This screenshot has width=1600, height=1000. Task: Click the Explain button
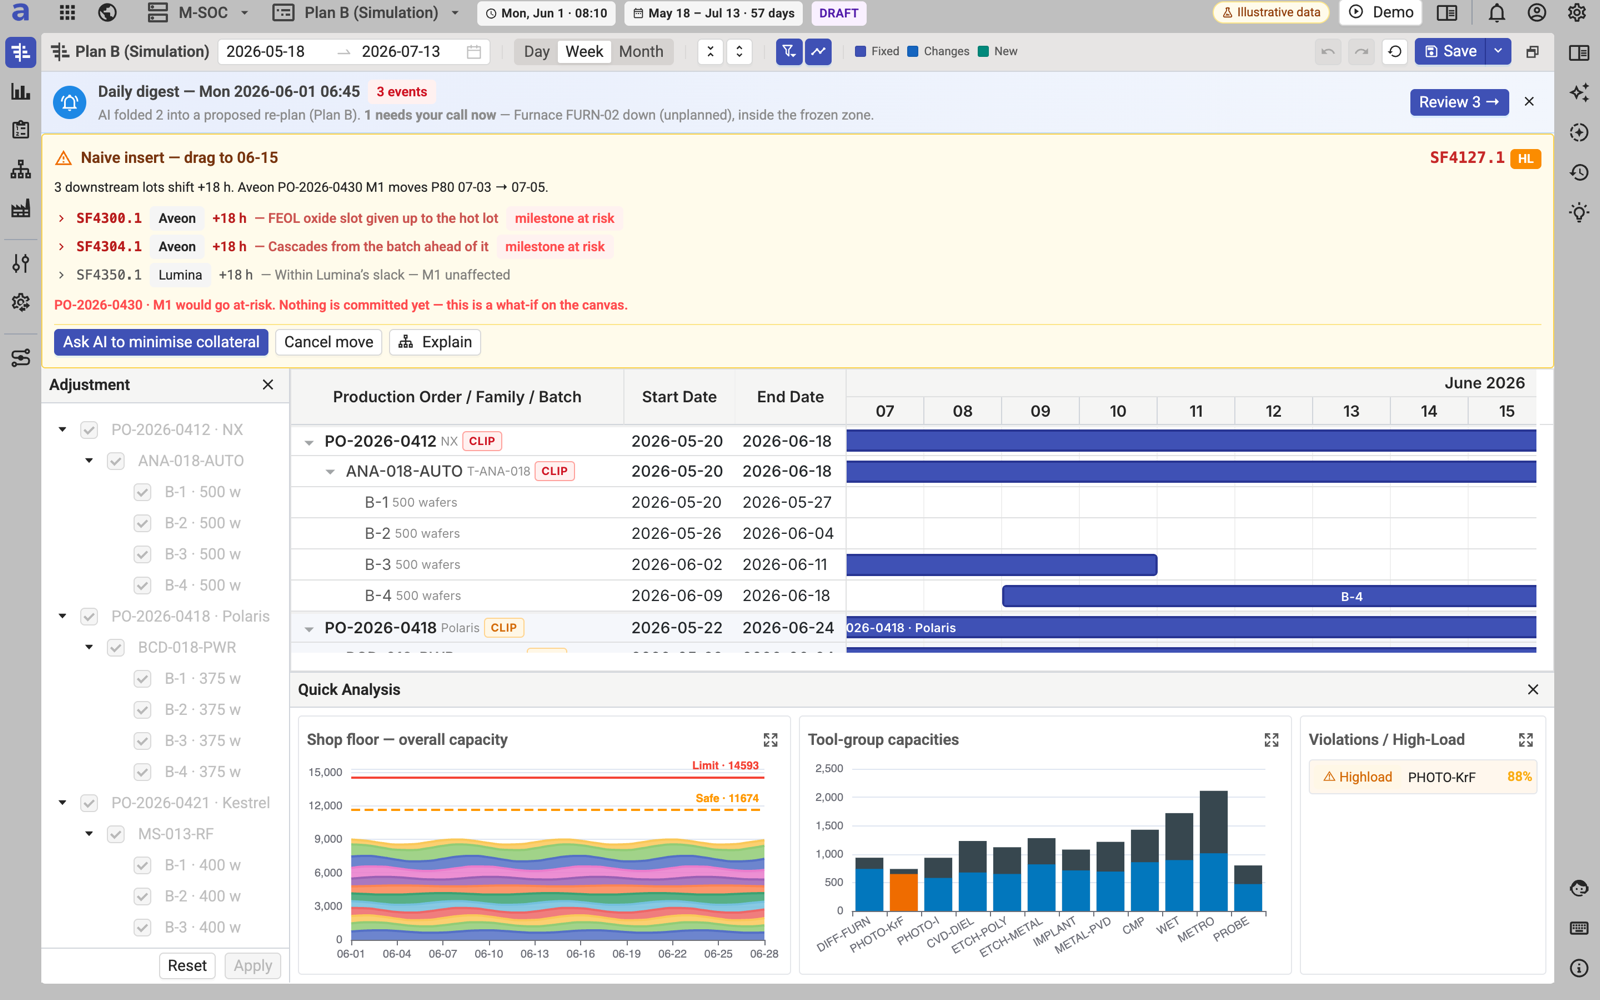point(435,342)
